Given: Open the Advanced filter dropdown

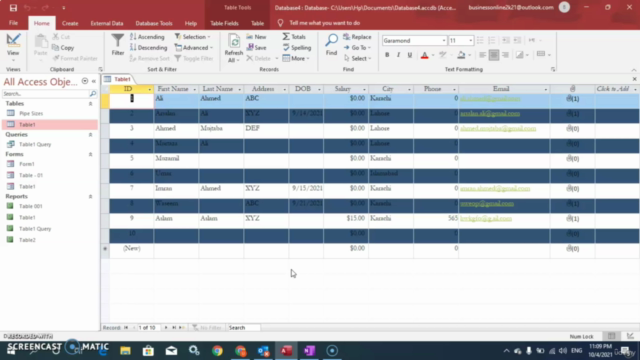Looking at the screenshot, I should [194, 48].
